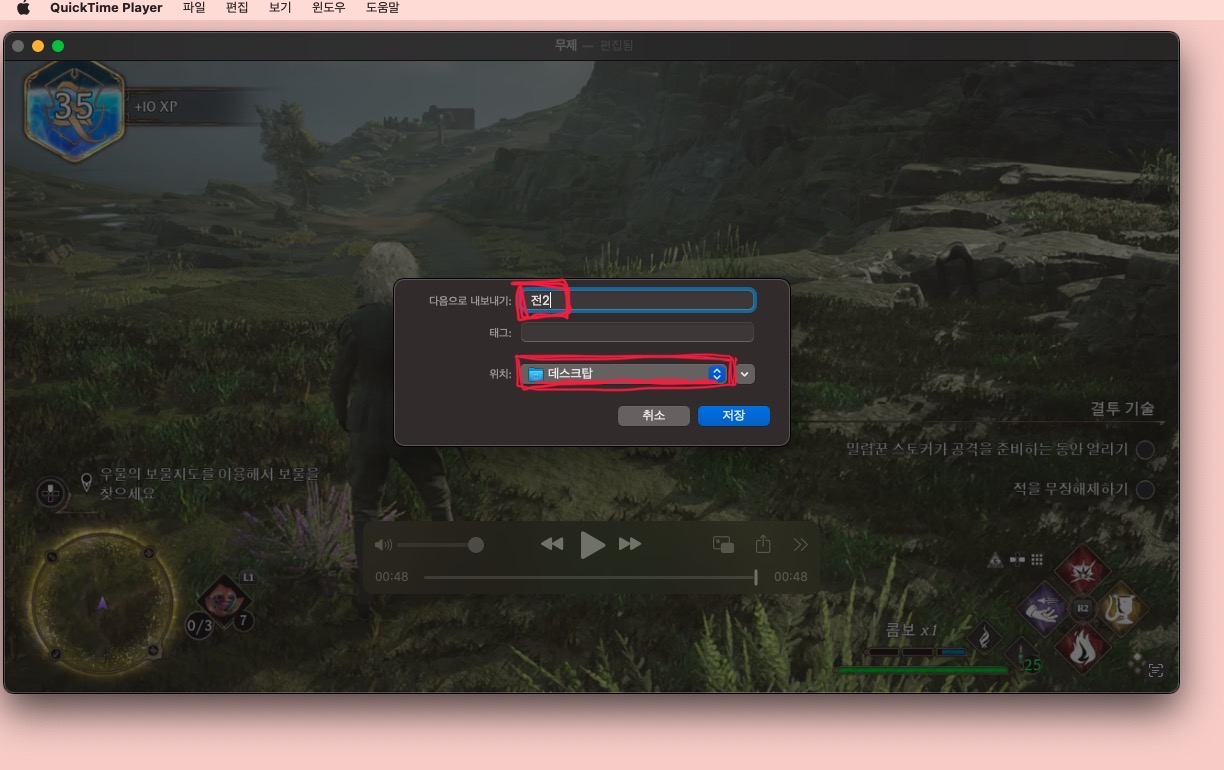Open the QuickTime Player menu

click(x=106, y=8)
